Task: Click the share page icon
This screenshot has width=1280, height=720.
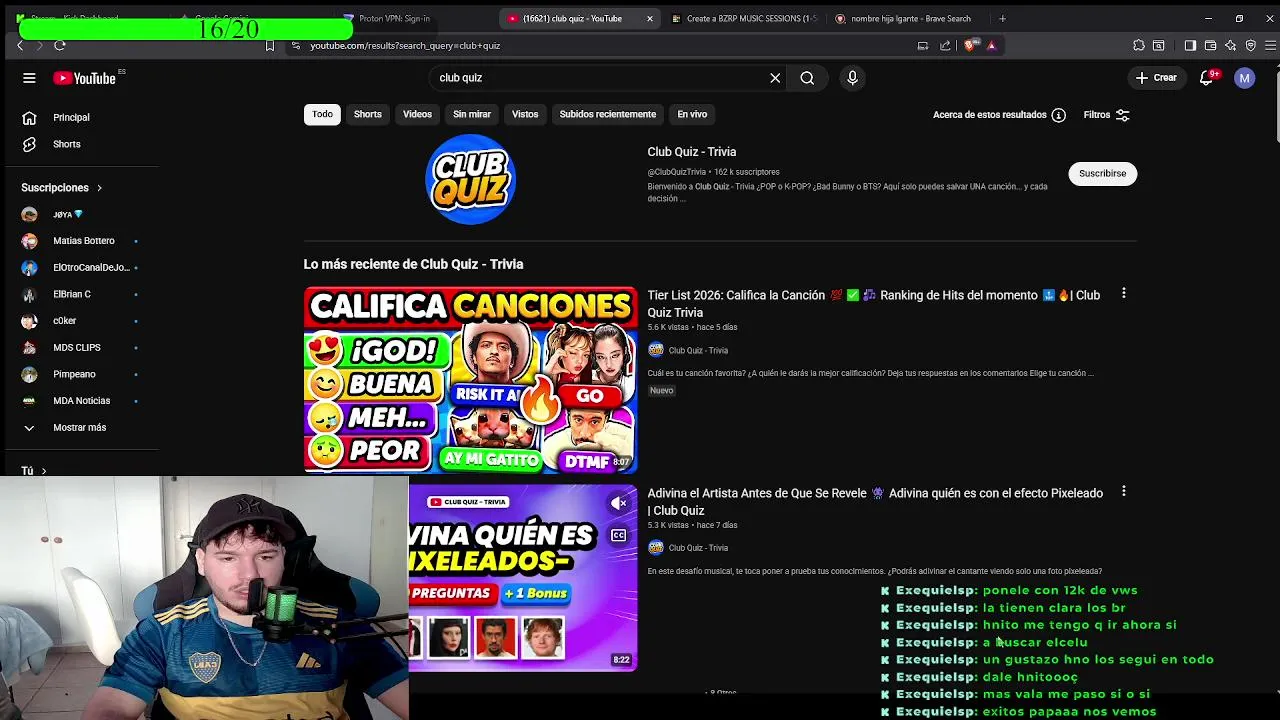Action: (945, 45)
